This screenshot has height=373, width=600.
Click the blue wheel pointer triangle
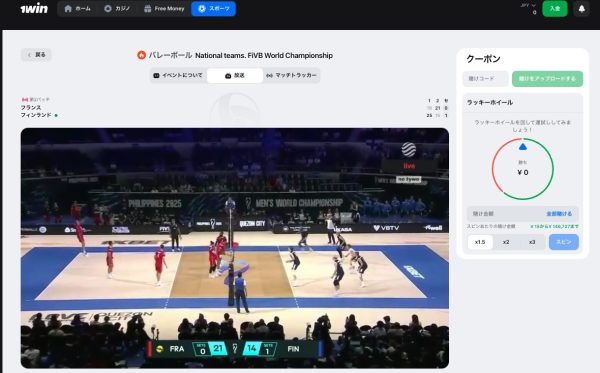[523, 147]
